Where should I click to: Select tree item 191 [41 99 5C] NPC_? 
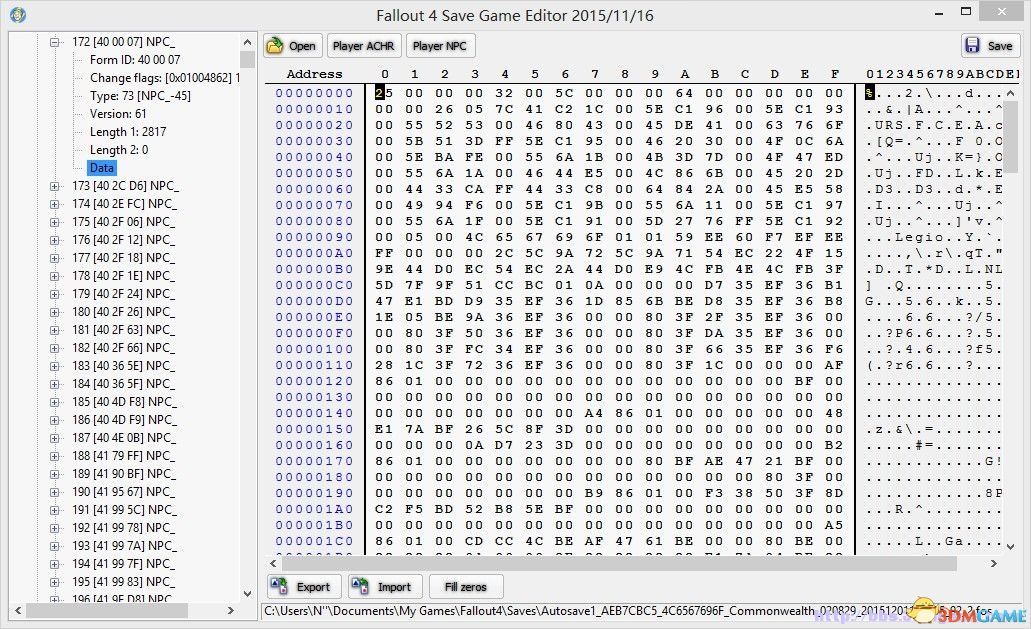[124, 510]
